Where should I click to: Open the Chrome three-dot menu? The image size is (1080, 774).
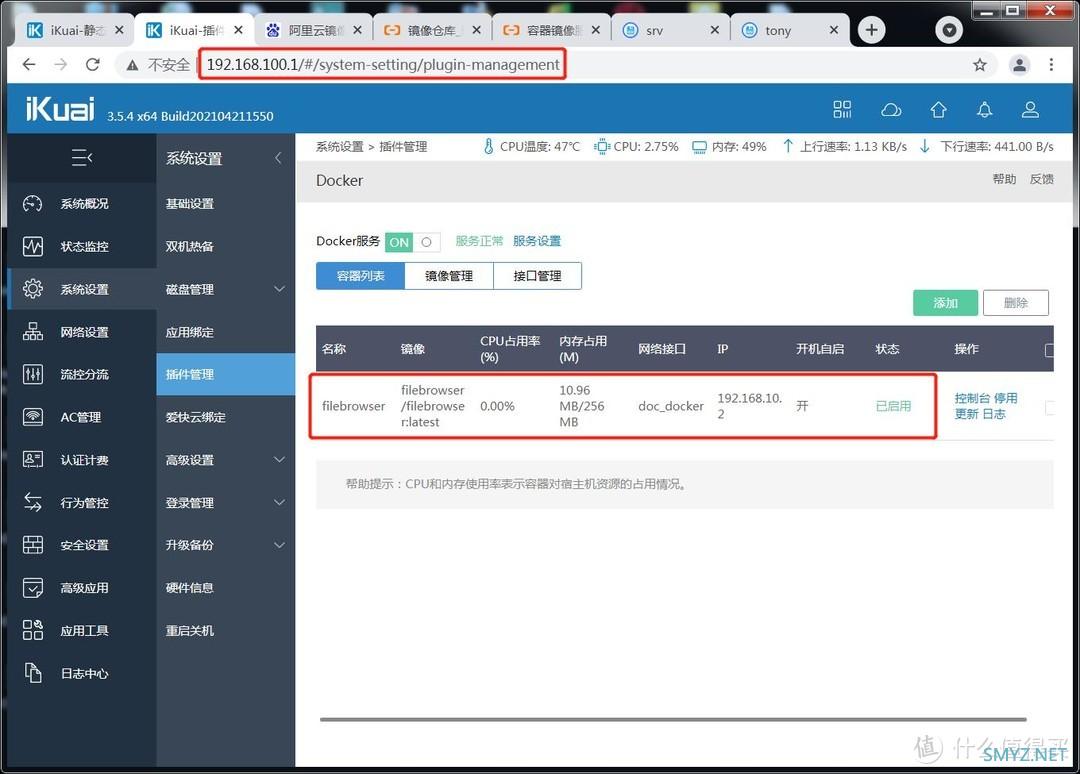click(1050, 65)
